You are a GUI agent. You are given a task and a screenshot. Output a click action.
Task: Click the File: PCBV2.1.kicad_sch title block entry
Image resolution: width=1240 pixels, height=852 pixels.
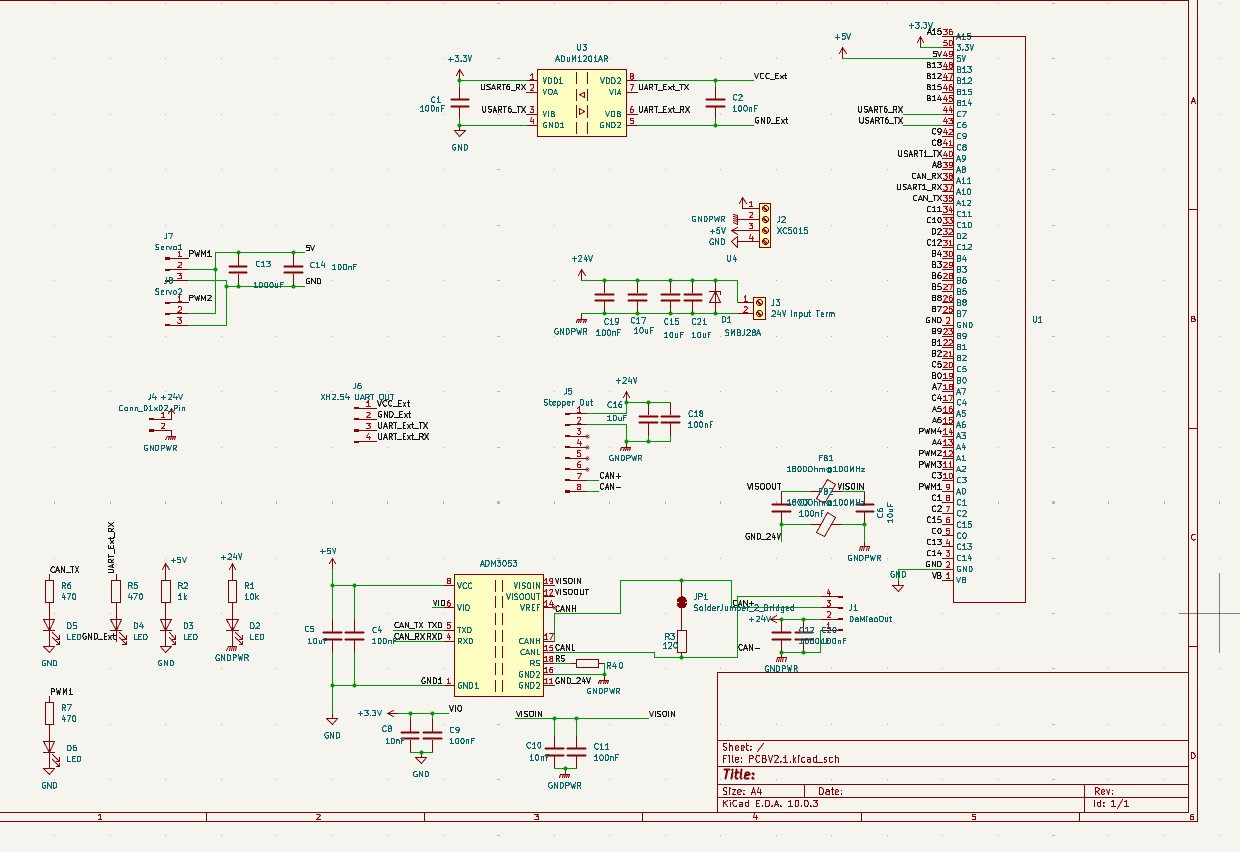click(x=781, y=759)
